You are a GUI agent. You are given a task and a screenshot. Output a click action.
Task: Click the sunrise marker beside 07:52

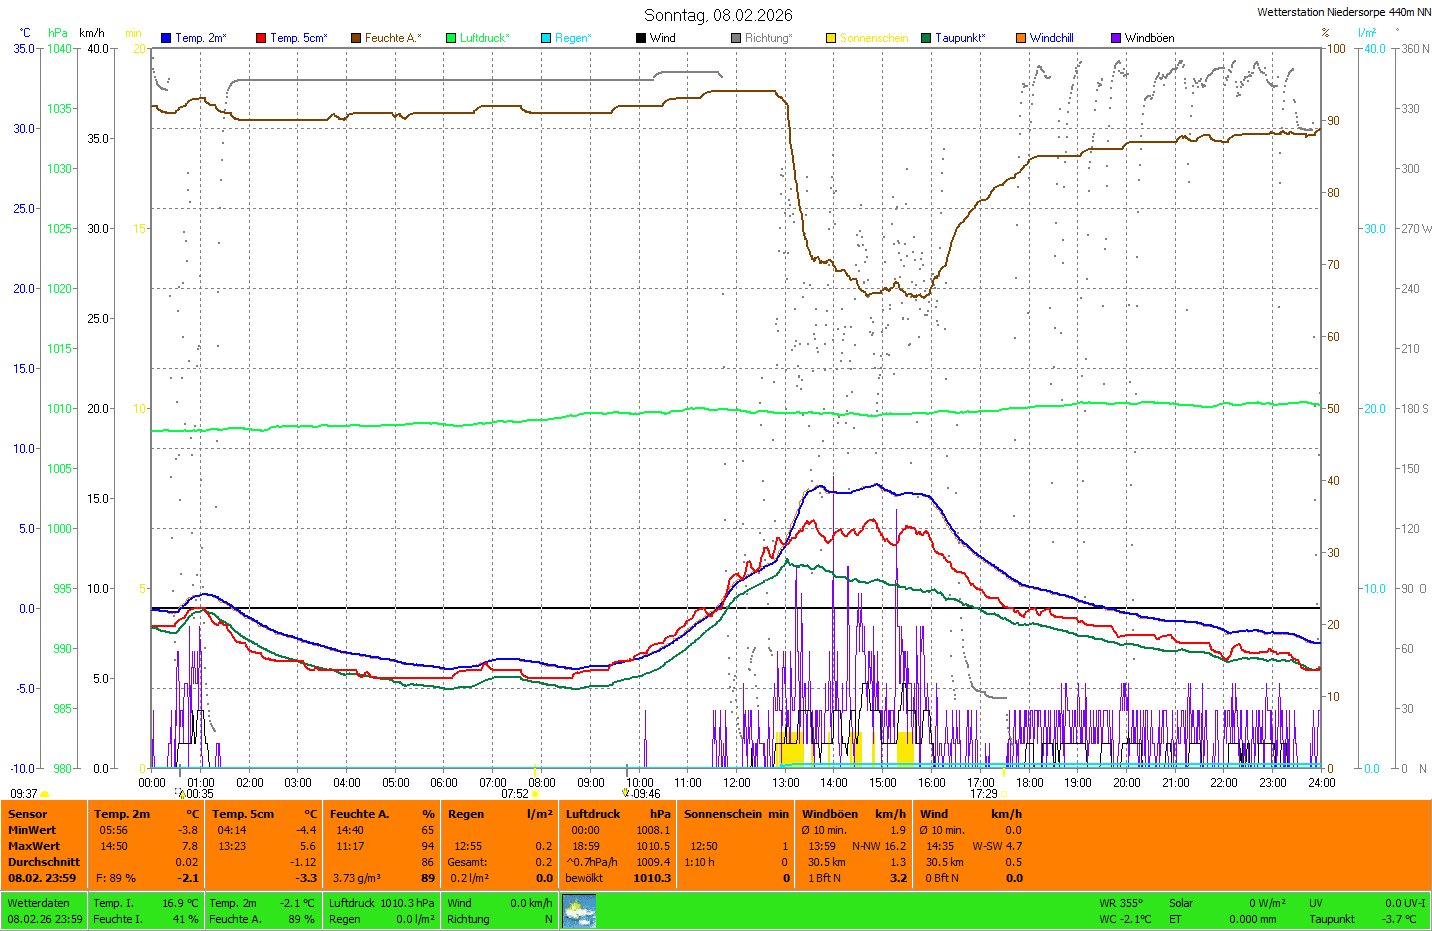(535, 794)
